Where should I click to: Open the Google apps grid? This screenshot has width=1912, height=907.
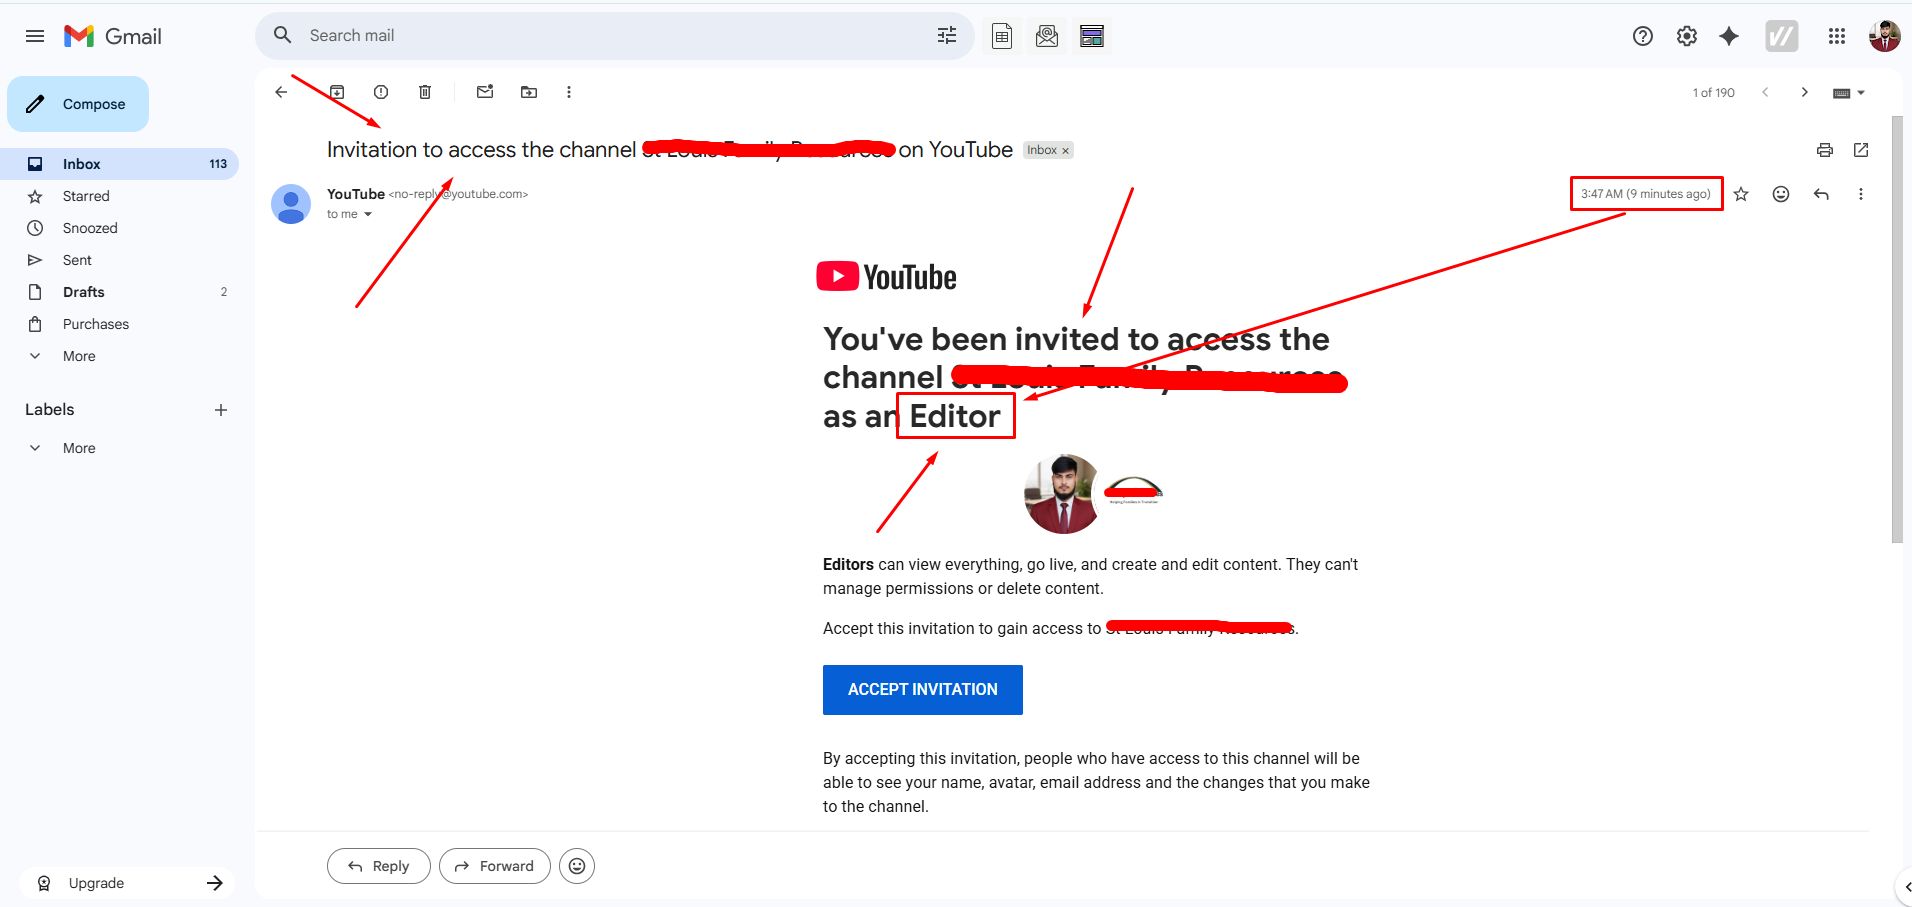[x=1837, y=36]
